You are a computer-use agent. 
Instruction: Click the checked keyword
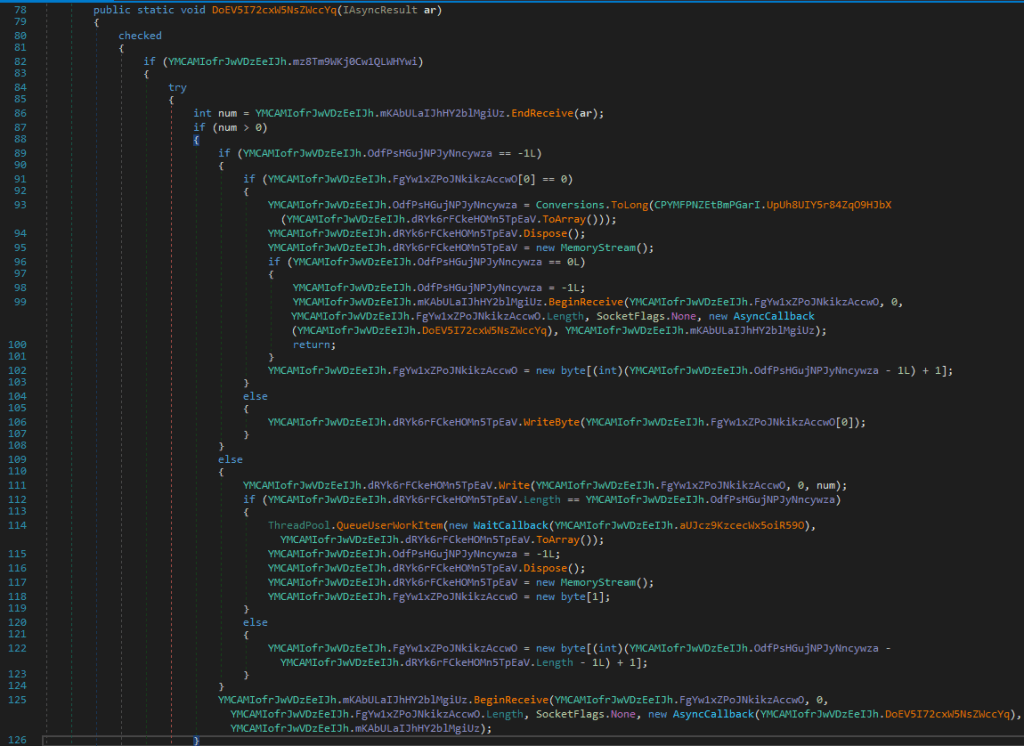point(140,36)
